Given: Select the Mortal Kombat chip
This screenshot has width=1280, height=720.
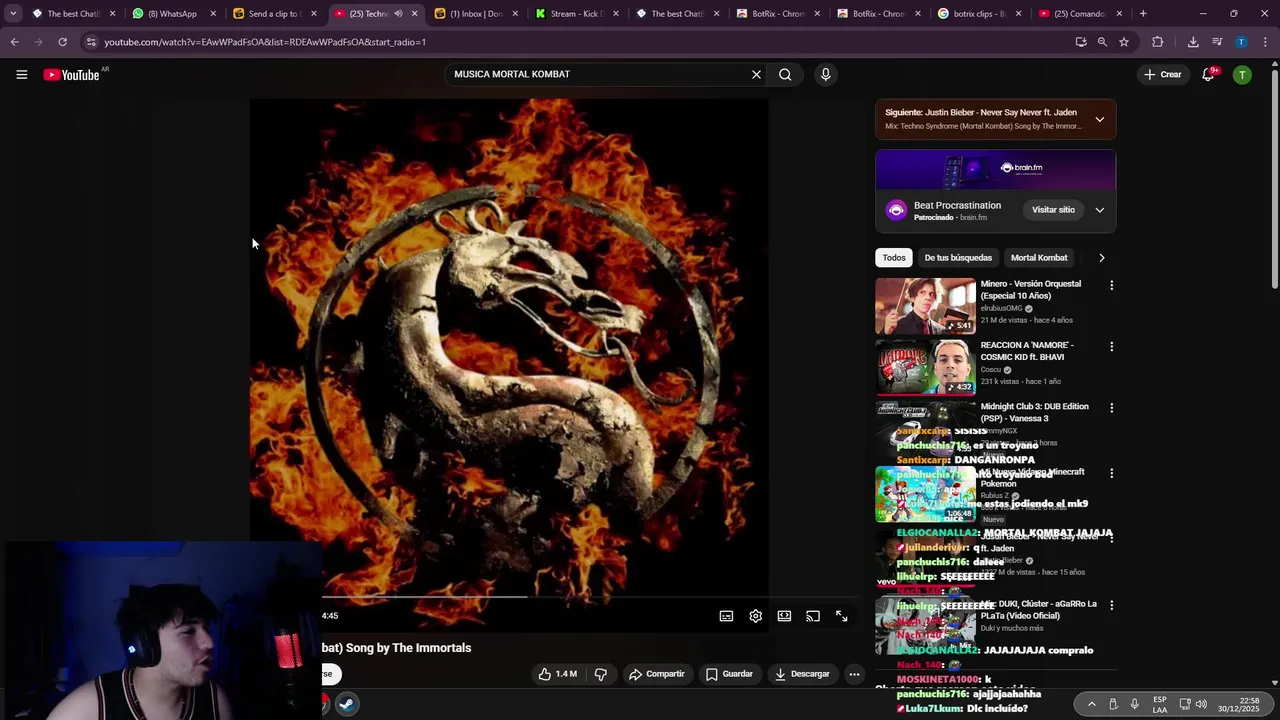Looking at the screenshot, I should click(x=1039, y=258).
